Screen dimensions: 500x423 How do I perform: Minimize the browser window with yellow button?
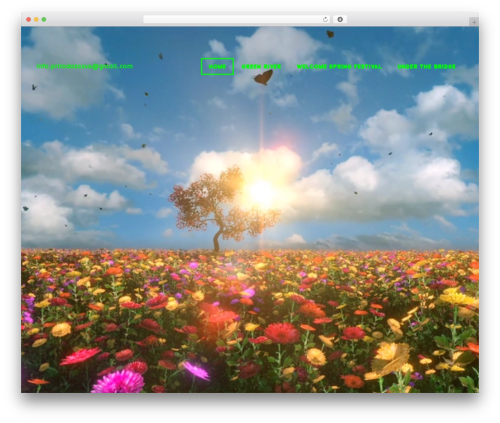point(36,20)
